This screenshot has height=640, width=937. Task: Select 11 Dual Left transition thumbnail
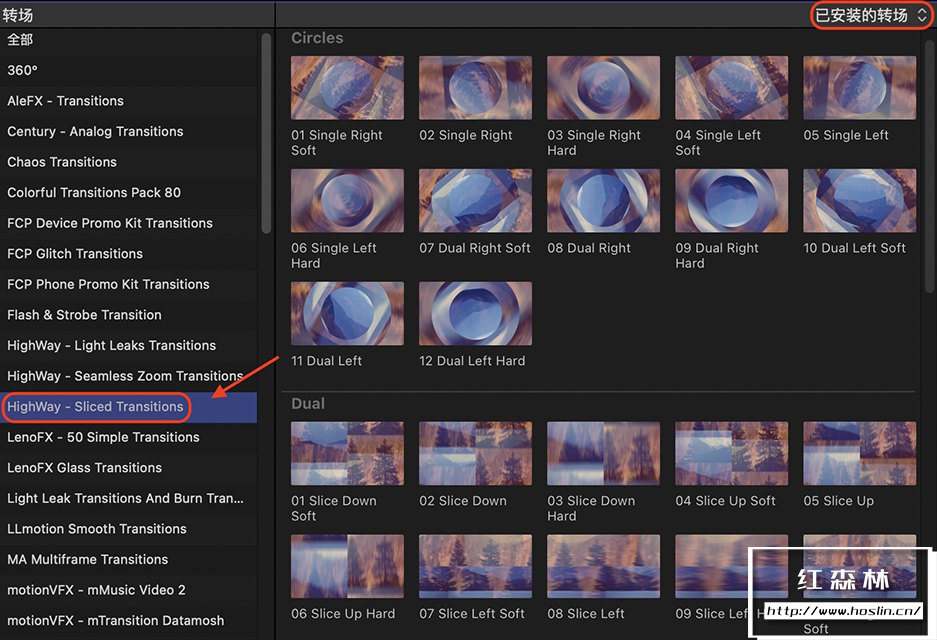click(x=347, y=313)
